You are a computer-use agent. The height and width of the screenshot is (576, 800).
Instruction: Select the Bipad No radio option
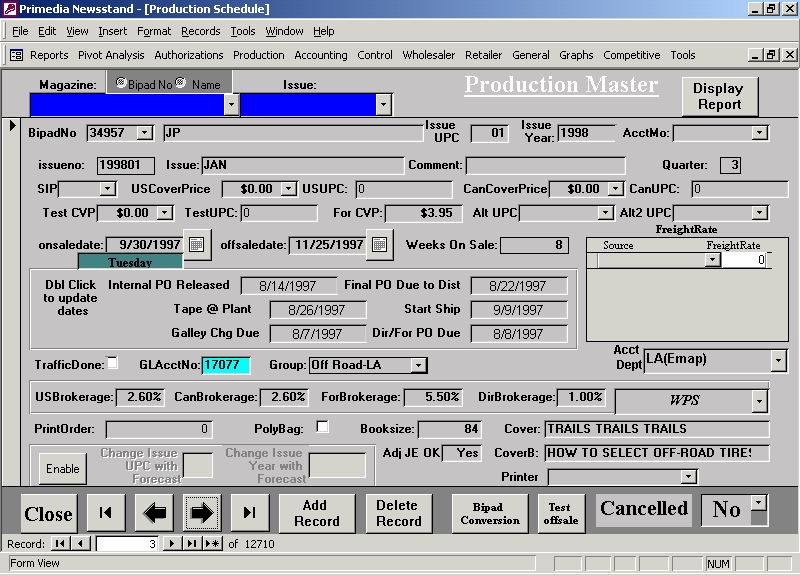[x=121, y=84]
